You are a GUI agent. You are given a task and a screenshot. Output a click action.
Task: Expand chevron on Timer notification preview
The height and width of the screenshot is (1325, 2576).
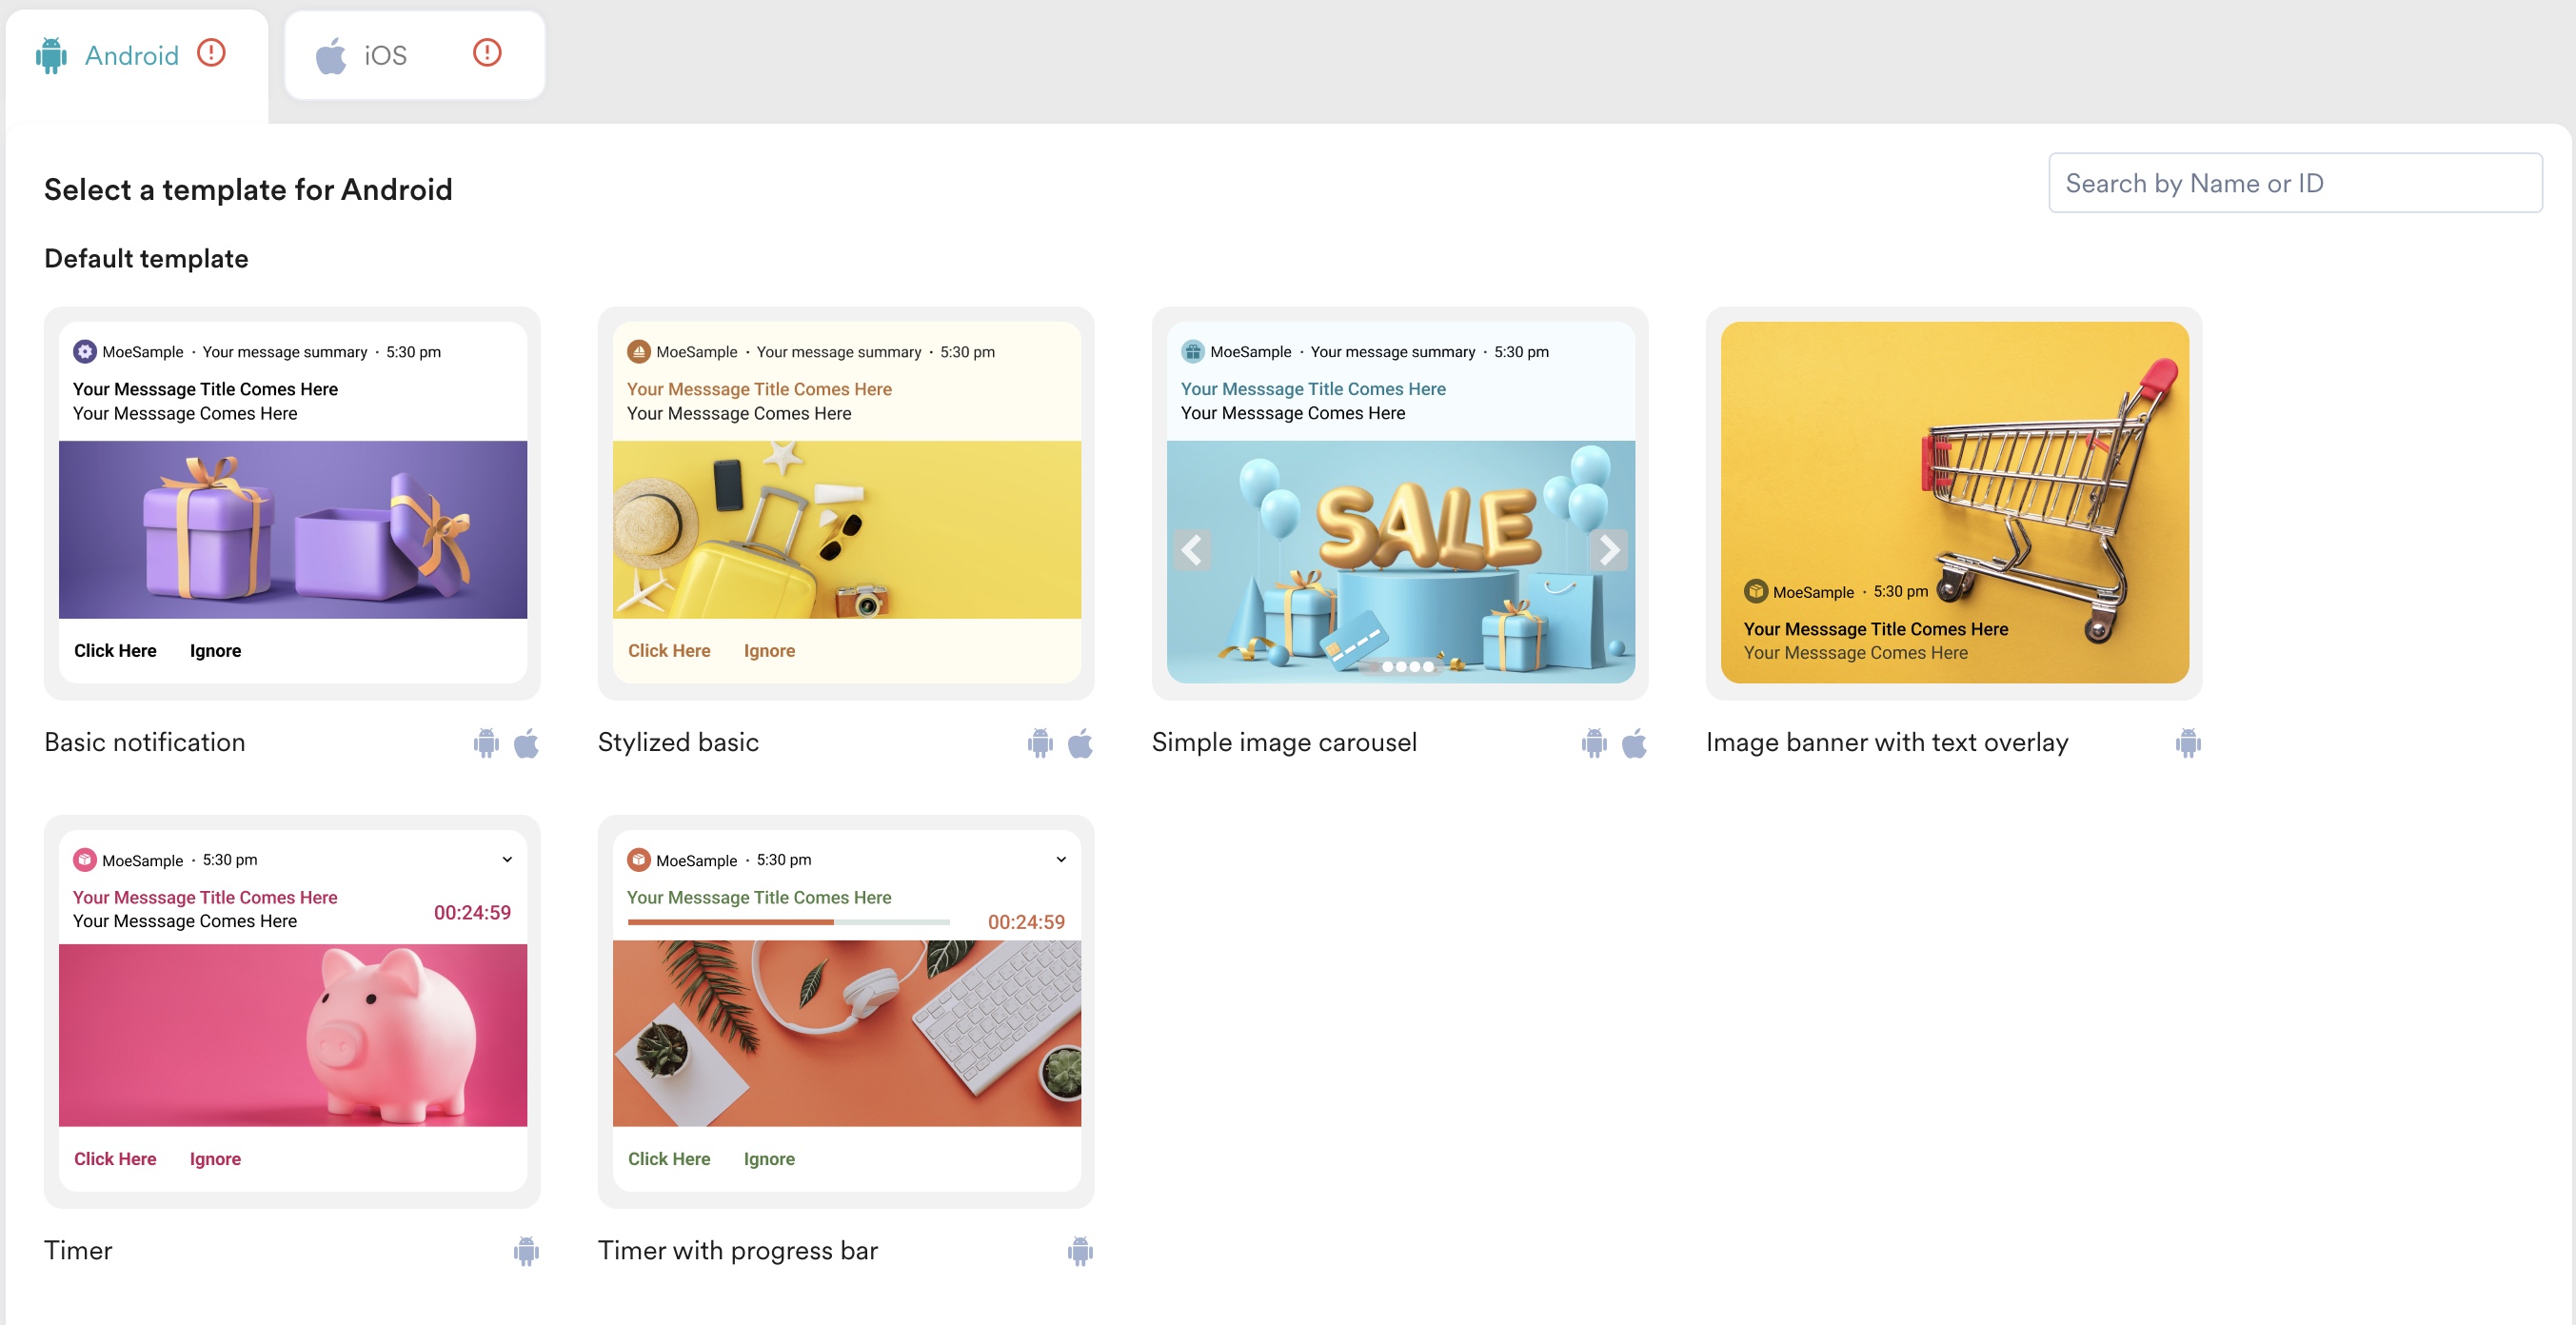[x=507, y=859]
